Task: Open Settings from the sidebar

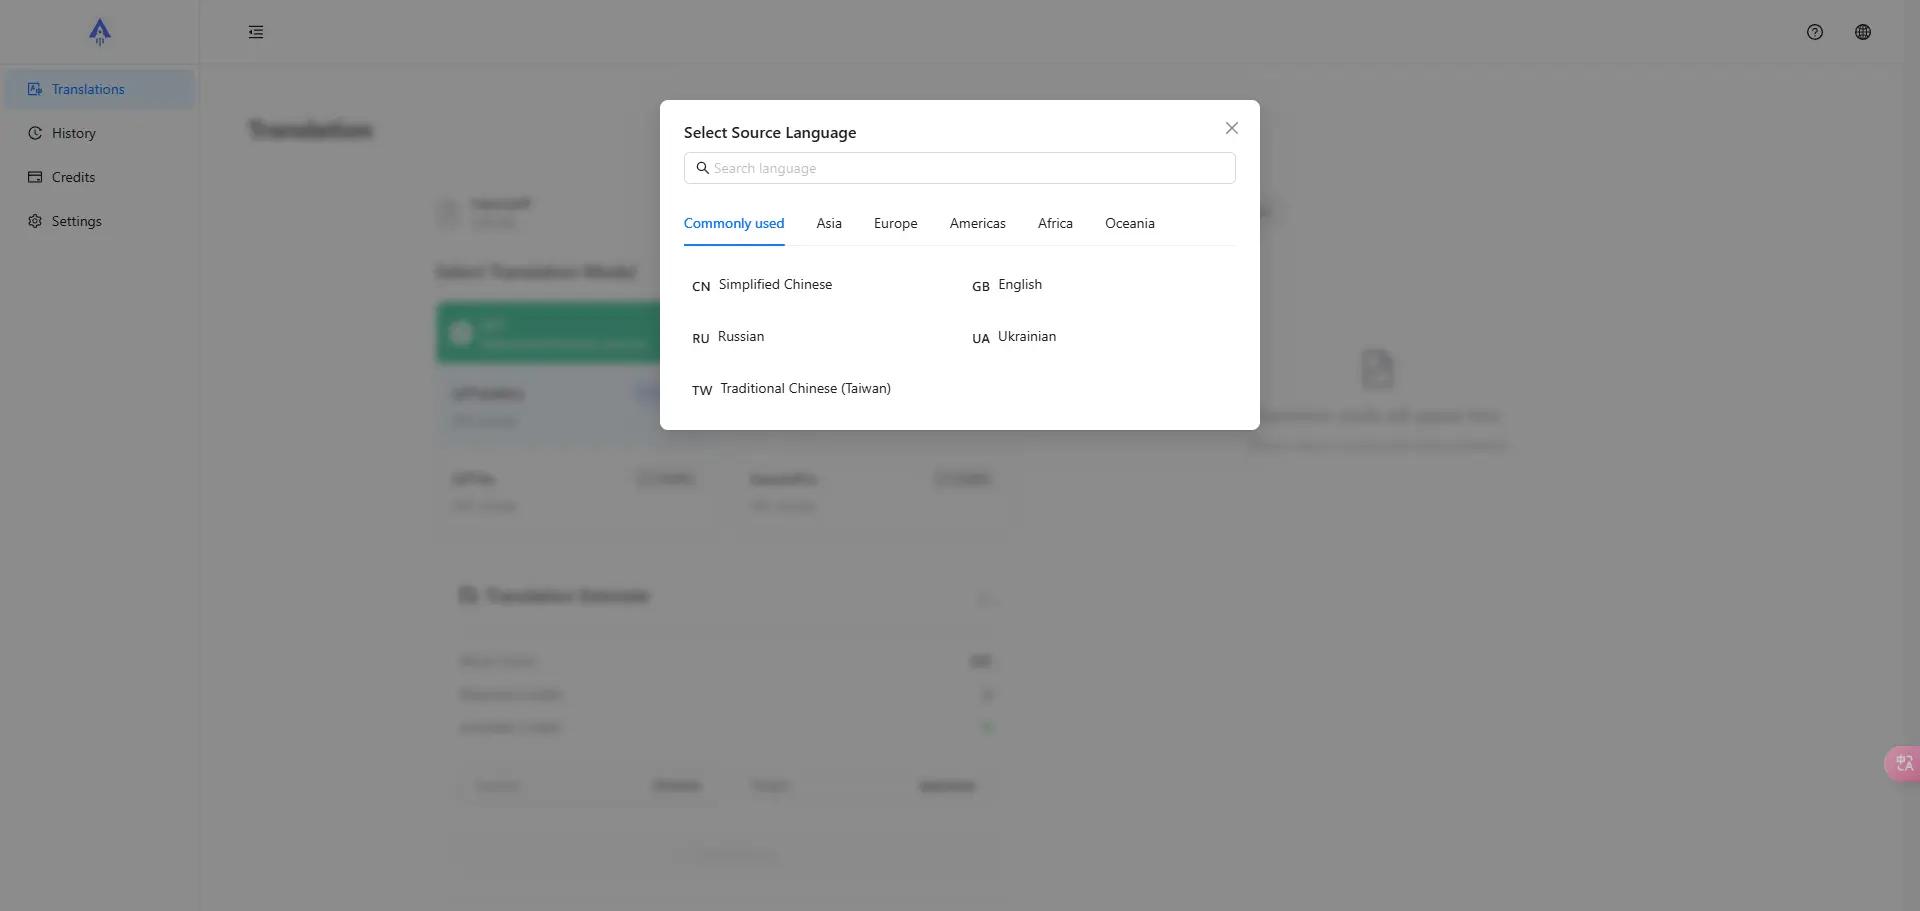Action: coord(76,221)
